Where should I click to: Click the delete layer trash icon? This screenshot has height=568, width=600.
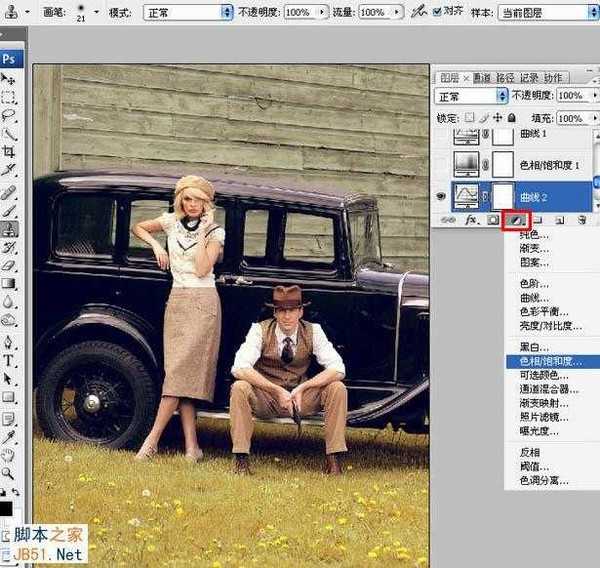coord(581,219)
